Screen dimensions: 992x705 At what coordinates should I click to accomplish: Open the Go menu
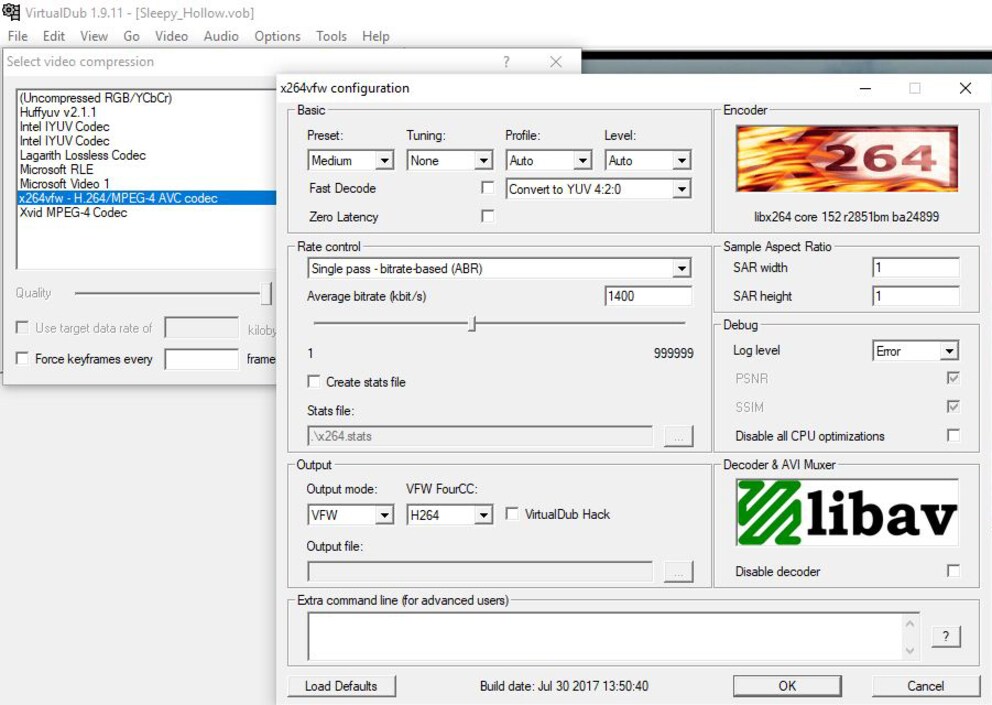[x=132, y=36]
